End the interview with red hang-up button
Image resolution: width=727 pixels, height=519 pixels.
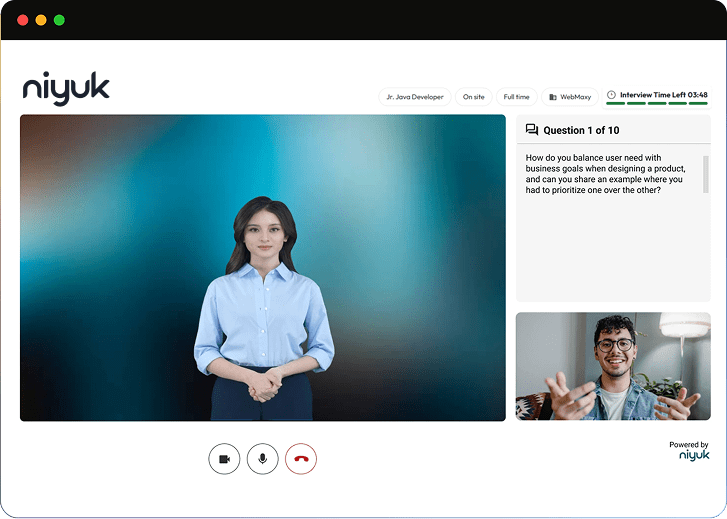(x=301, y=459)
